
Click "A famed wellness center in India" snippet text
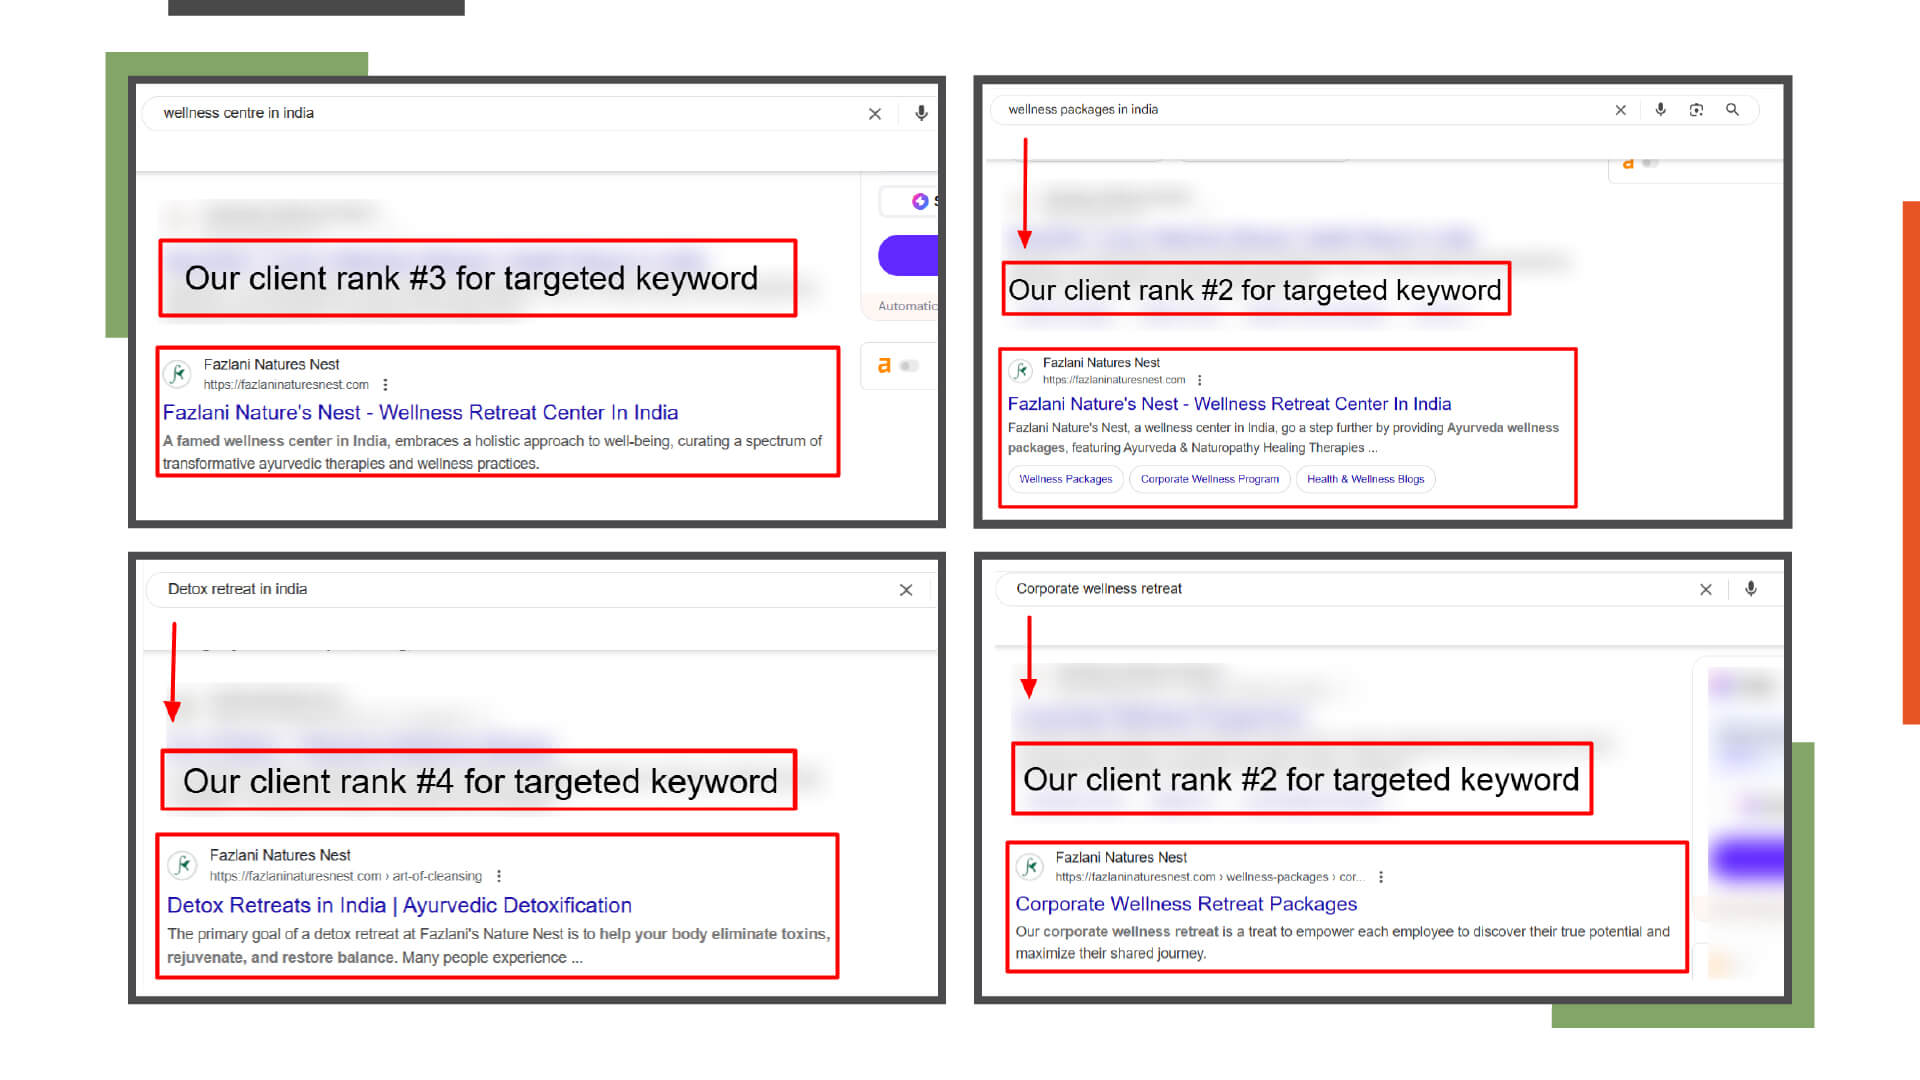click(x=275, y=441)
